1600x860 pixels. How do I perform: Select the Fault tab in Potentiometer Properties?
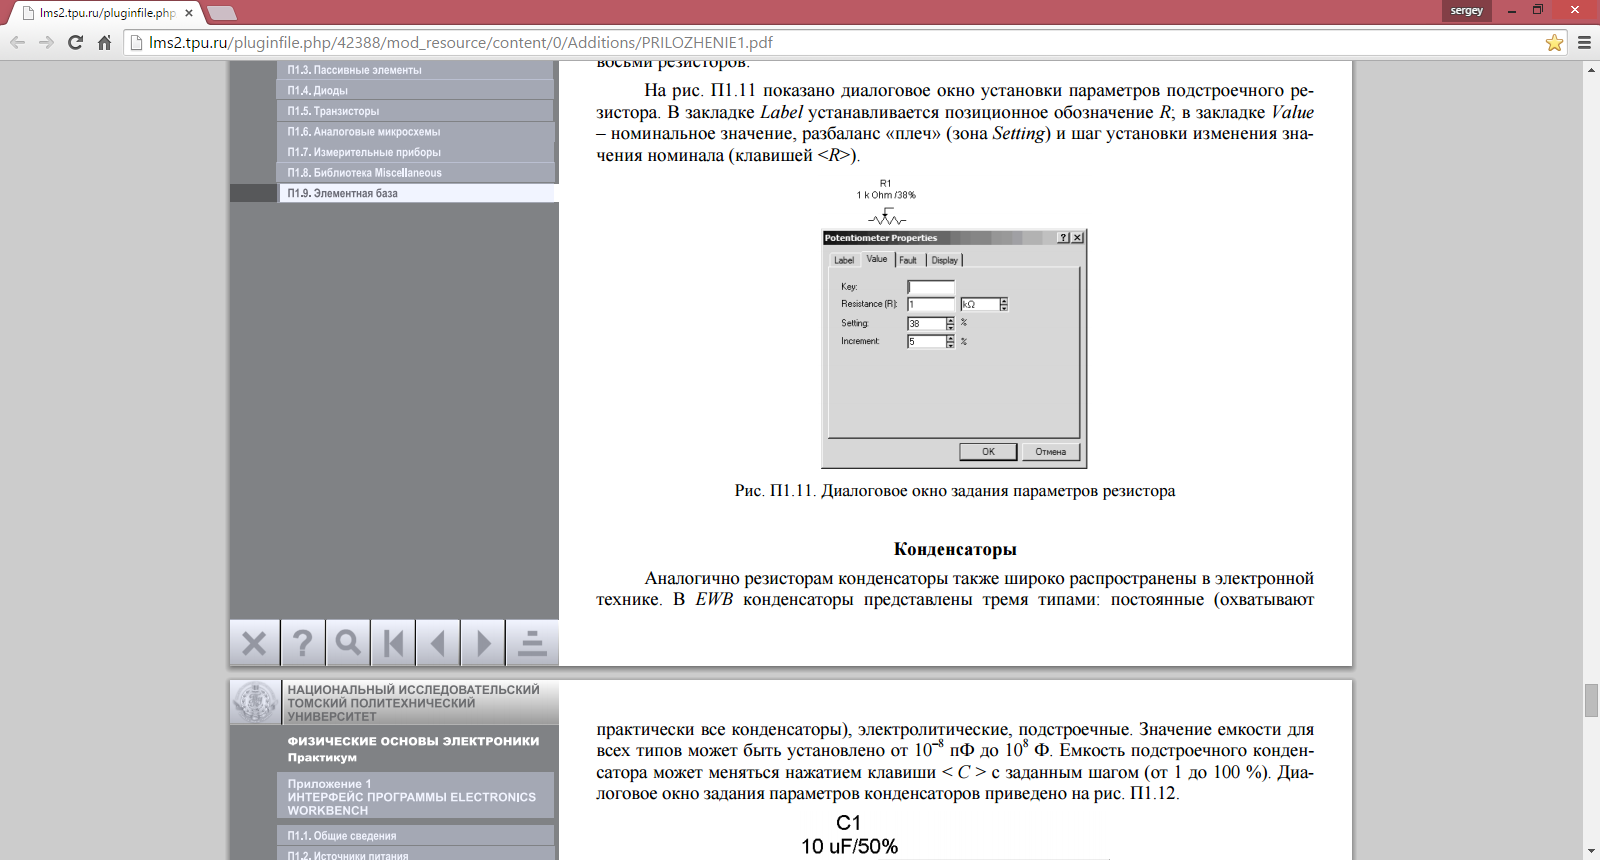click(x=908, y=260)
